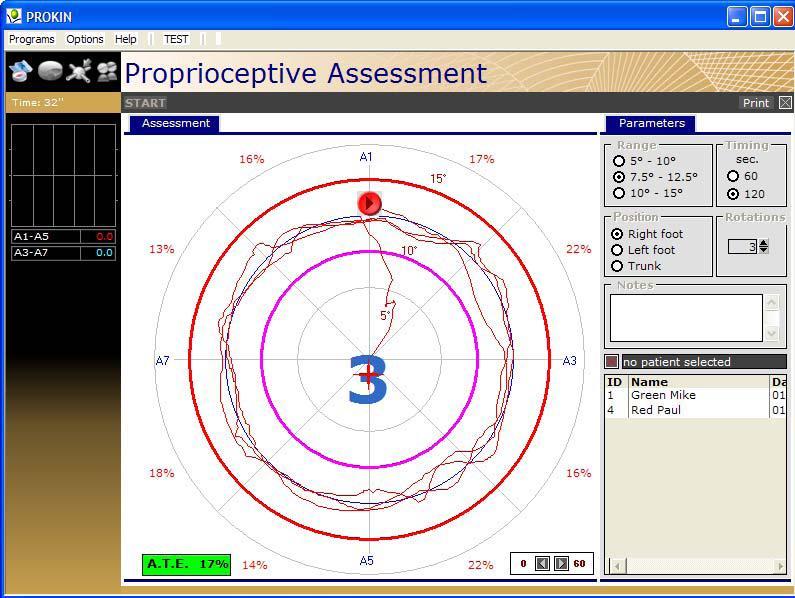Click the A3-A7 value row

(x=63, y=253)
